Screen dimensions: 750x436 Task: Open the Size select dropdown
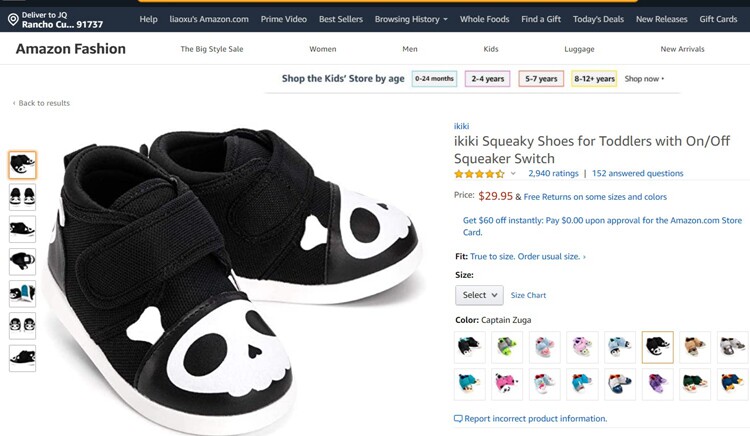point(479,295)
